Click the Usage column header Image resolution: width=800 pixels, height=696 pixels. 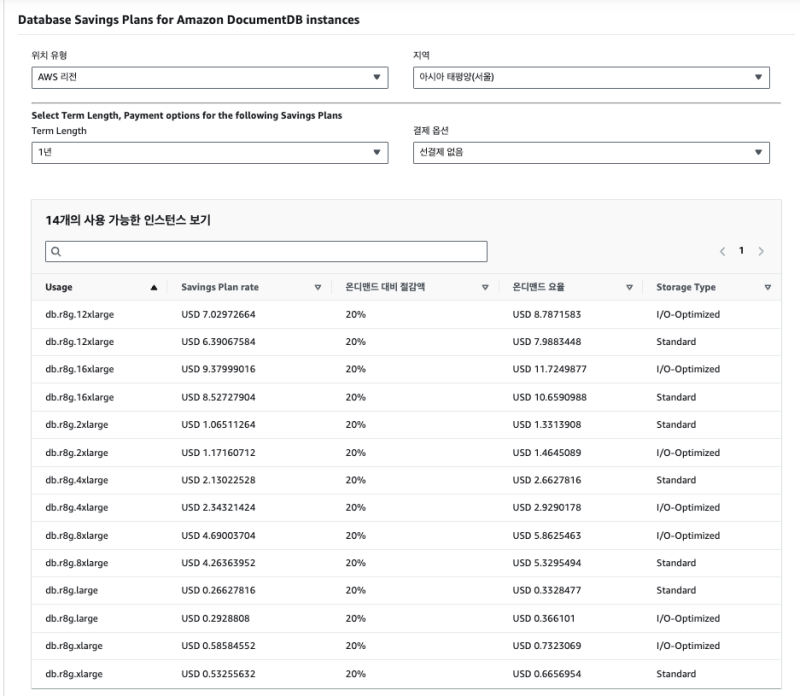59,288
